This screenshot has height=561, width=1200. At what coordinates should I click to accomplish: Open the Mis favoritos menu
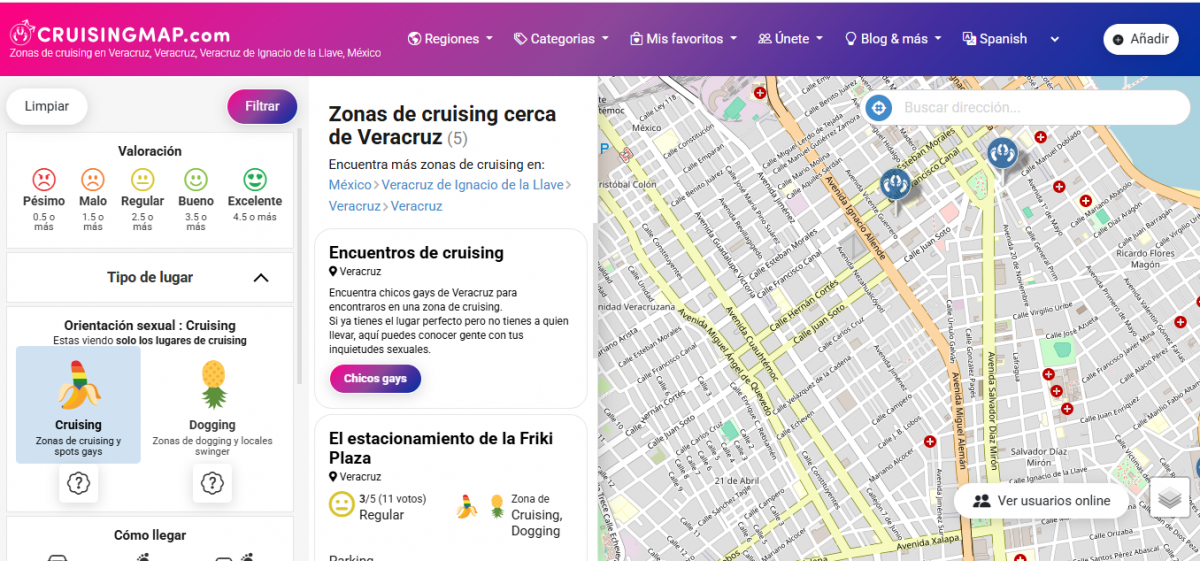[x=683, y=39]
